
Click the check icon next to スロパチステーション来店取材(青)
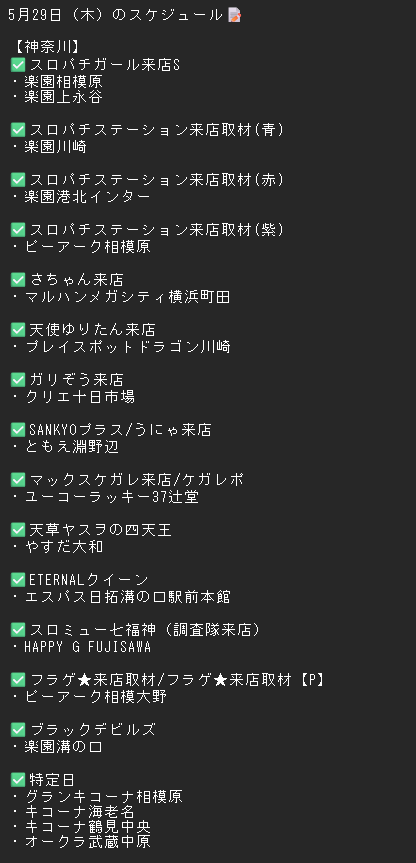(18, 130)
